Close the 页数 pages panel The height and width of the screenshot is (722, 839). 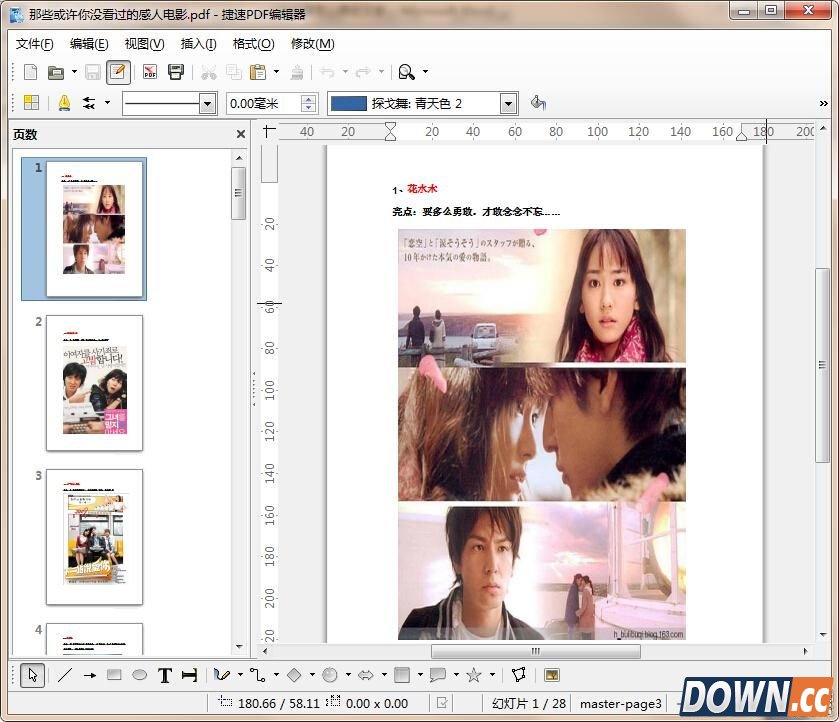click(240, 134)
